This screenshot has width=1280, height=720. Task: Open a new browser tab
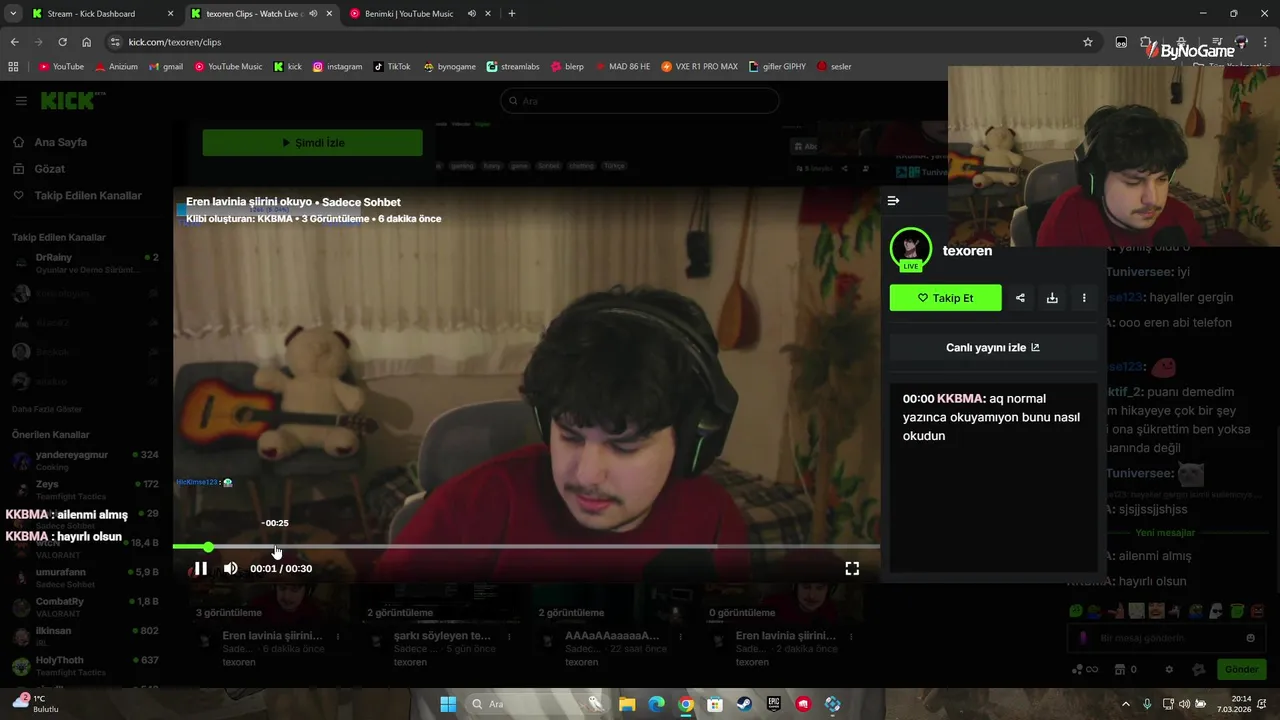click(512, 14)
